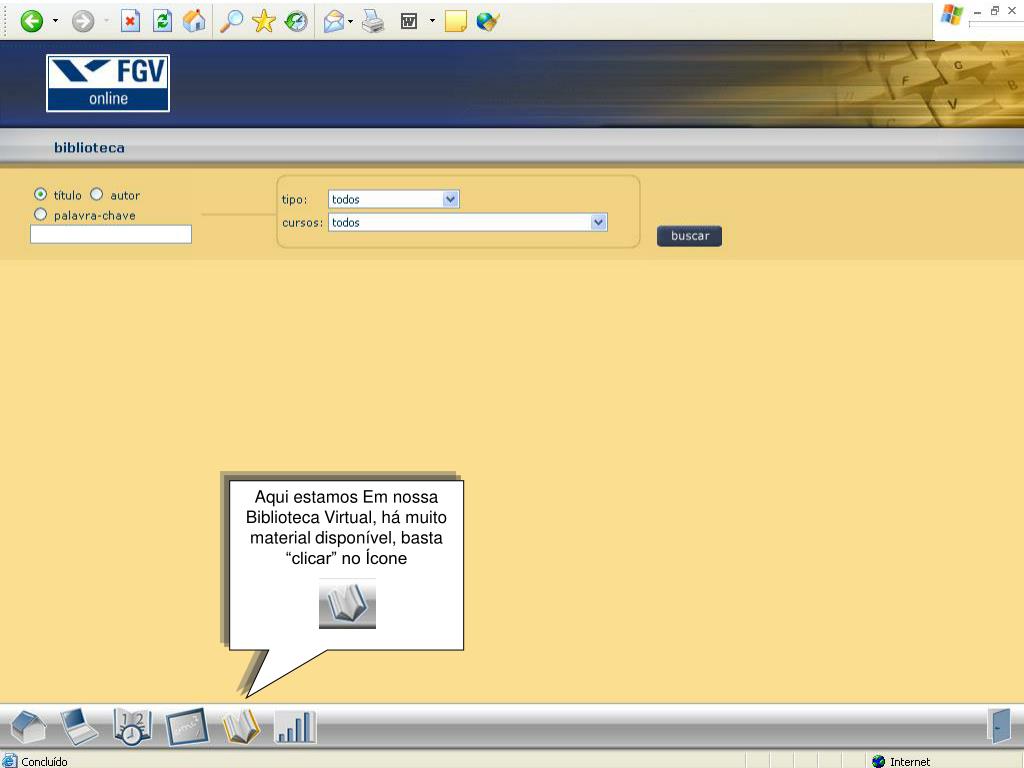
Task: Click the globe messenger toolbar icon
Action: pos(488,22)
